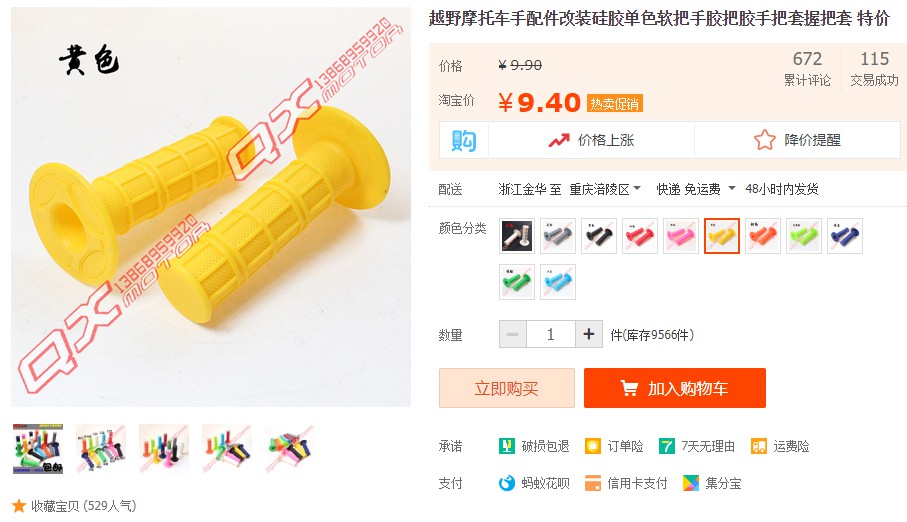907x522 pixels.
Task: Select the yellow grip color option
Action: 722,236
